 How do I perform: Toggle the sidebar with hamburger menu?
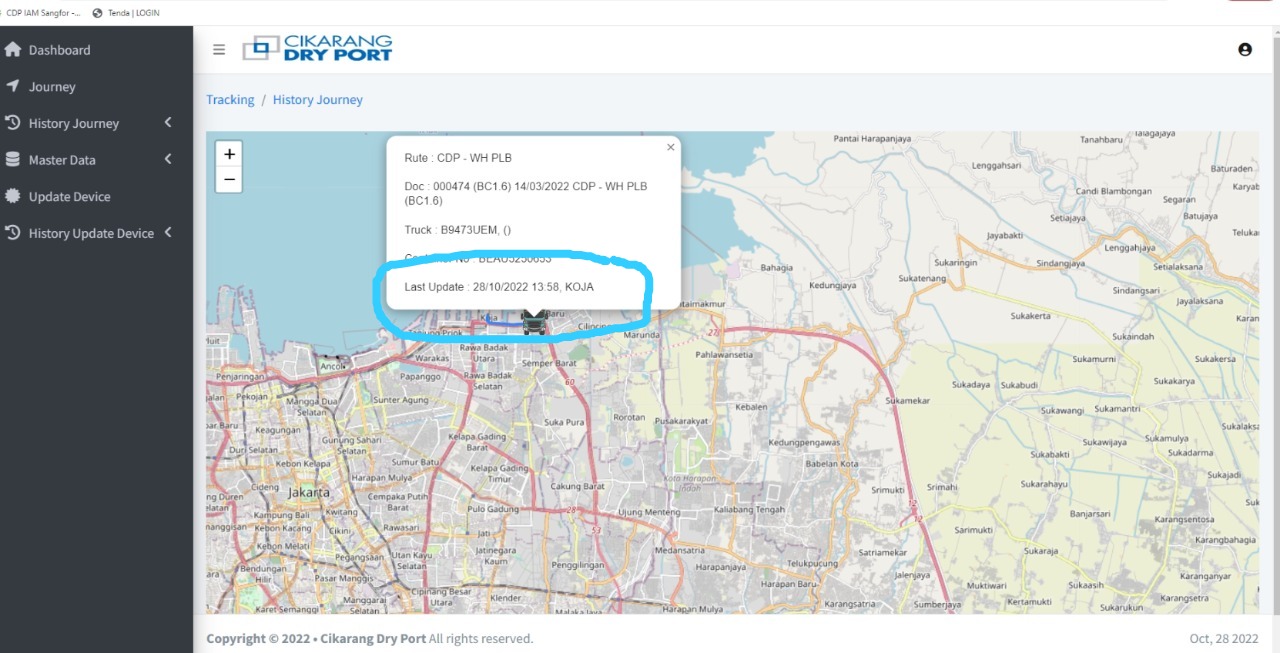click(219, 49)
